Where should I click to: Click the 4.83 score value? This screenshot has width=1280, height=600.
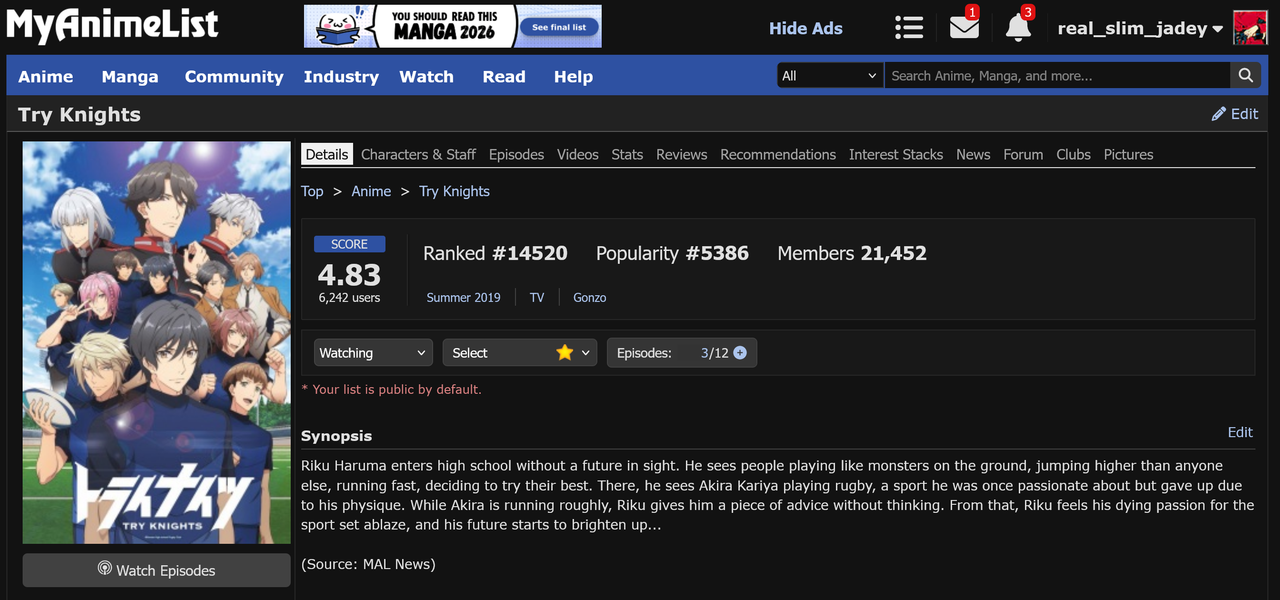click(349, 274)
